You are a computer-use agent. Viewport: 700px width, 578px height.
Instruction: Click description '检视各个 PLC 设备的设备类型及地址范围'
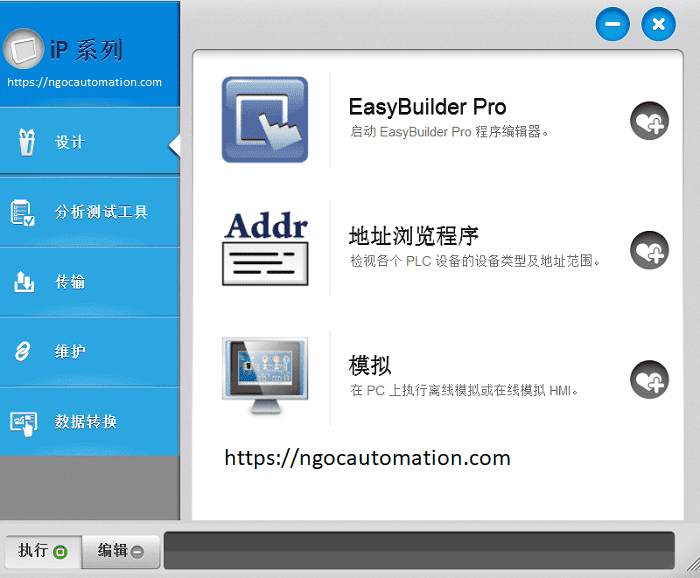click(475, 261)
